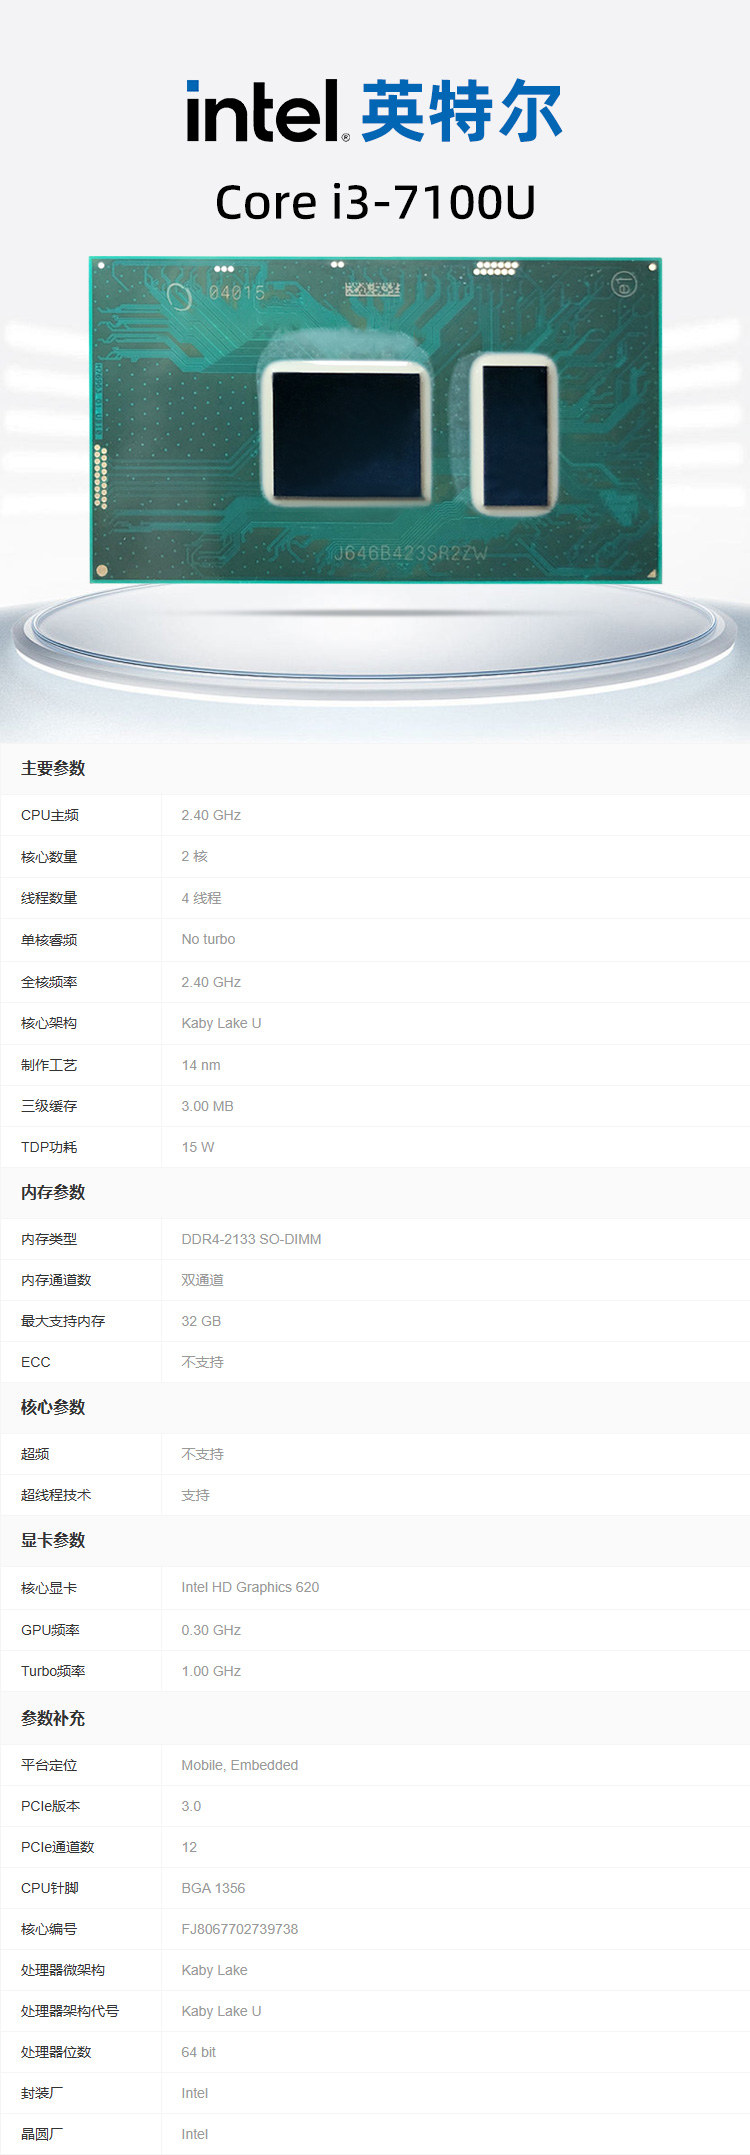The width and height of the screenshot is (750, 2155).
Task: Click the 线程数量 label
Action: (49, 898)
